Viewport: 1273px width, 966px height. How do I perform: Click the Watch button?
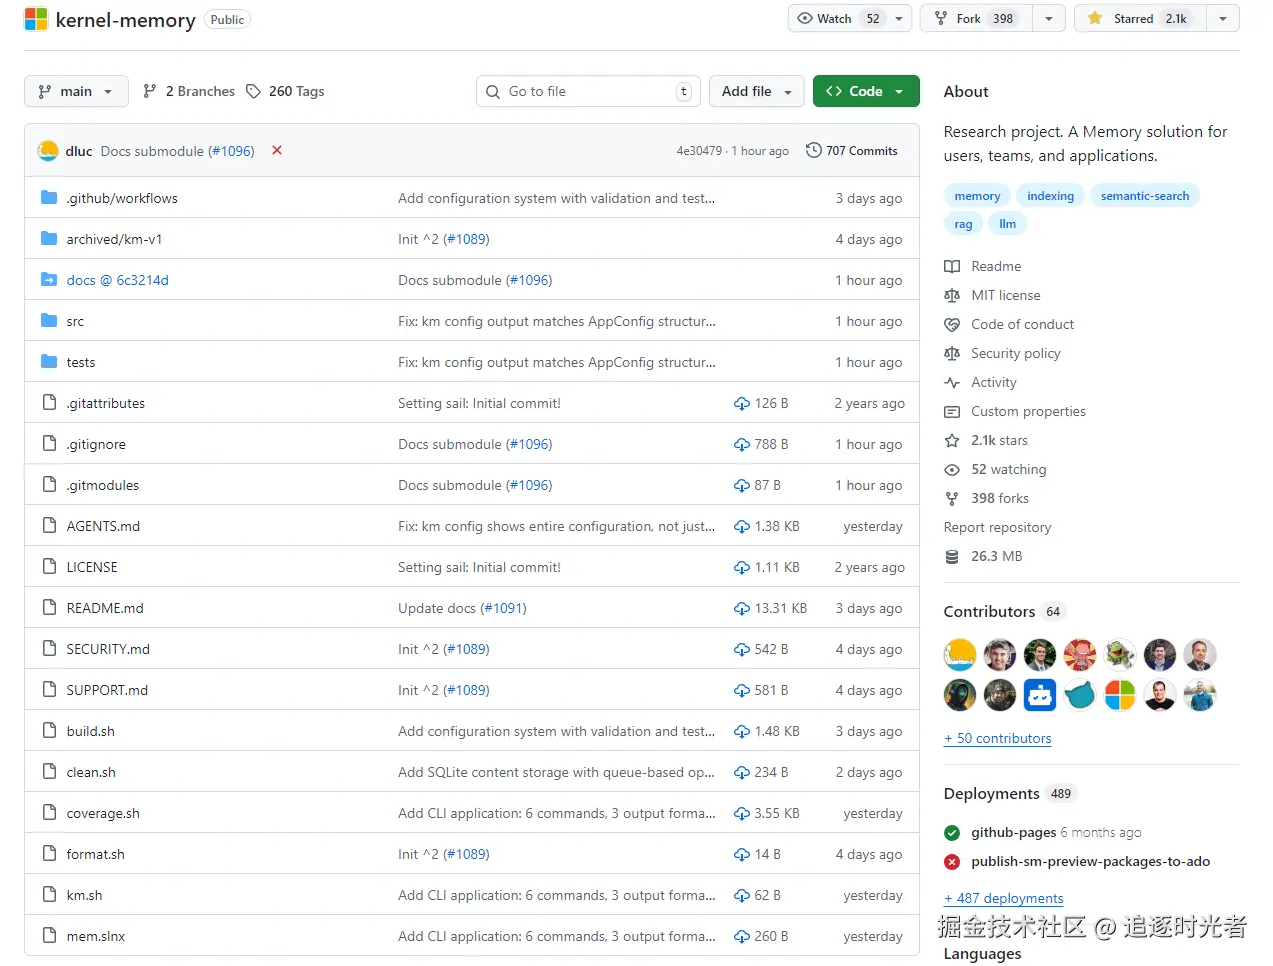(838, 18)
